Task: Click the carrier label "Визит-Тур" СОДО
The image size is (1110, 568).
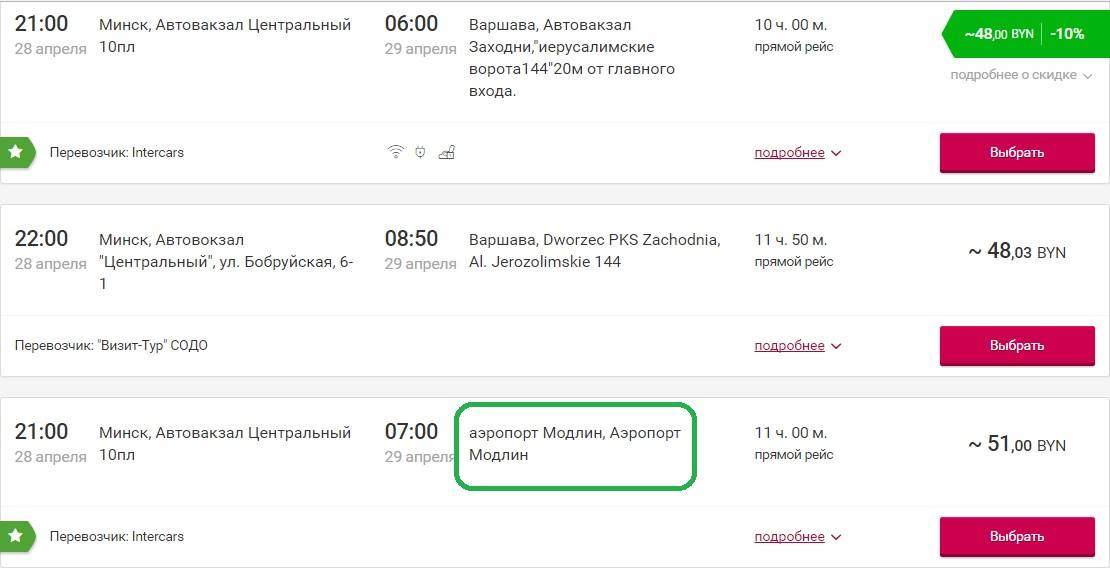Action: click(111, 346)
